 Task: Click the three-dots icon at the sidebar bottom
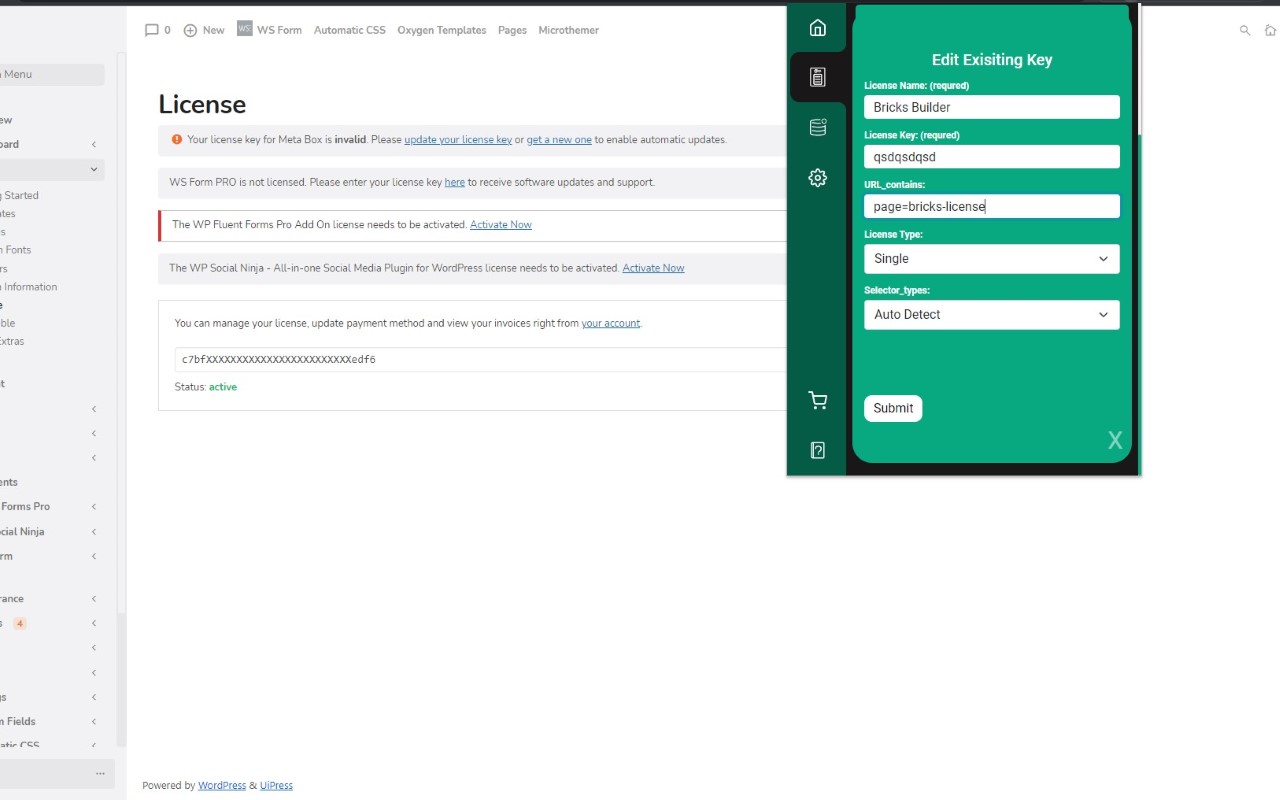click(100, 773)
